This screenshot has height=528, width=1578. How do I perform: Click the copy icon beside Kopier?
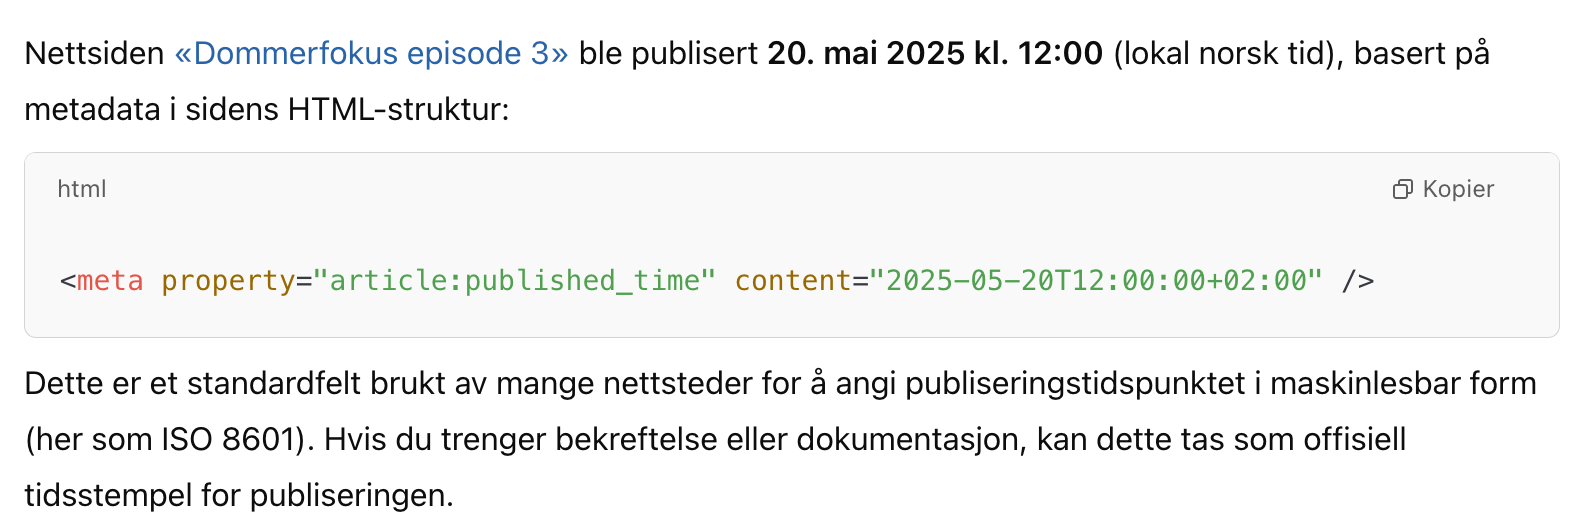[x=1402, y=189]
